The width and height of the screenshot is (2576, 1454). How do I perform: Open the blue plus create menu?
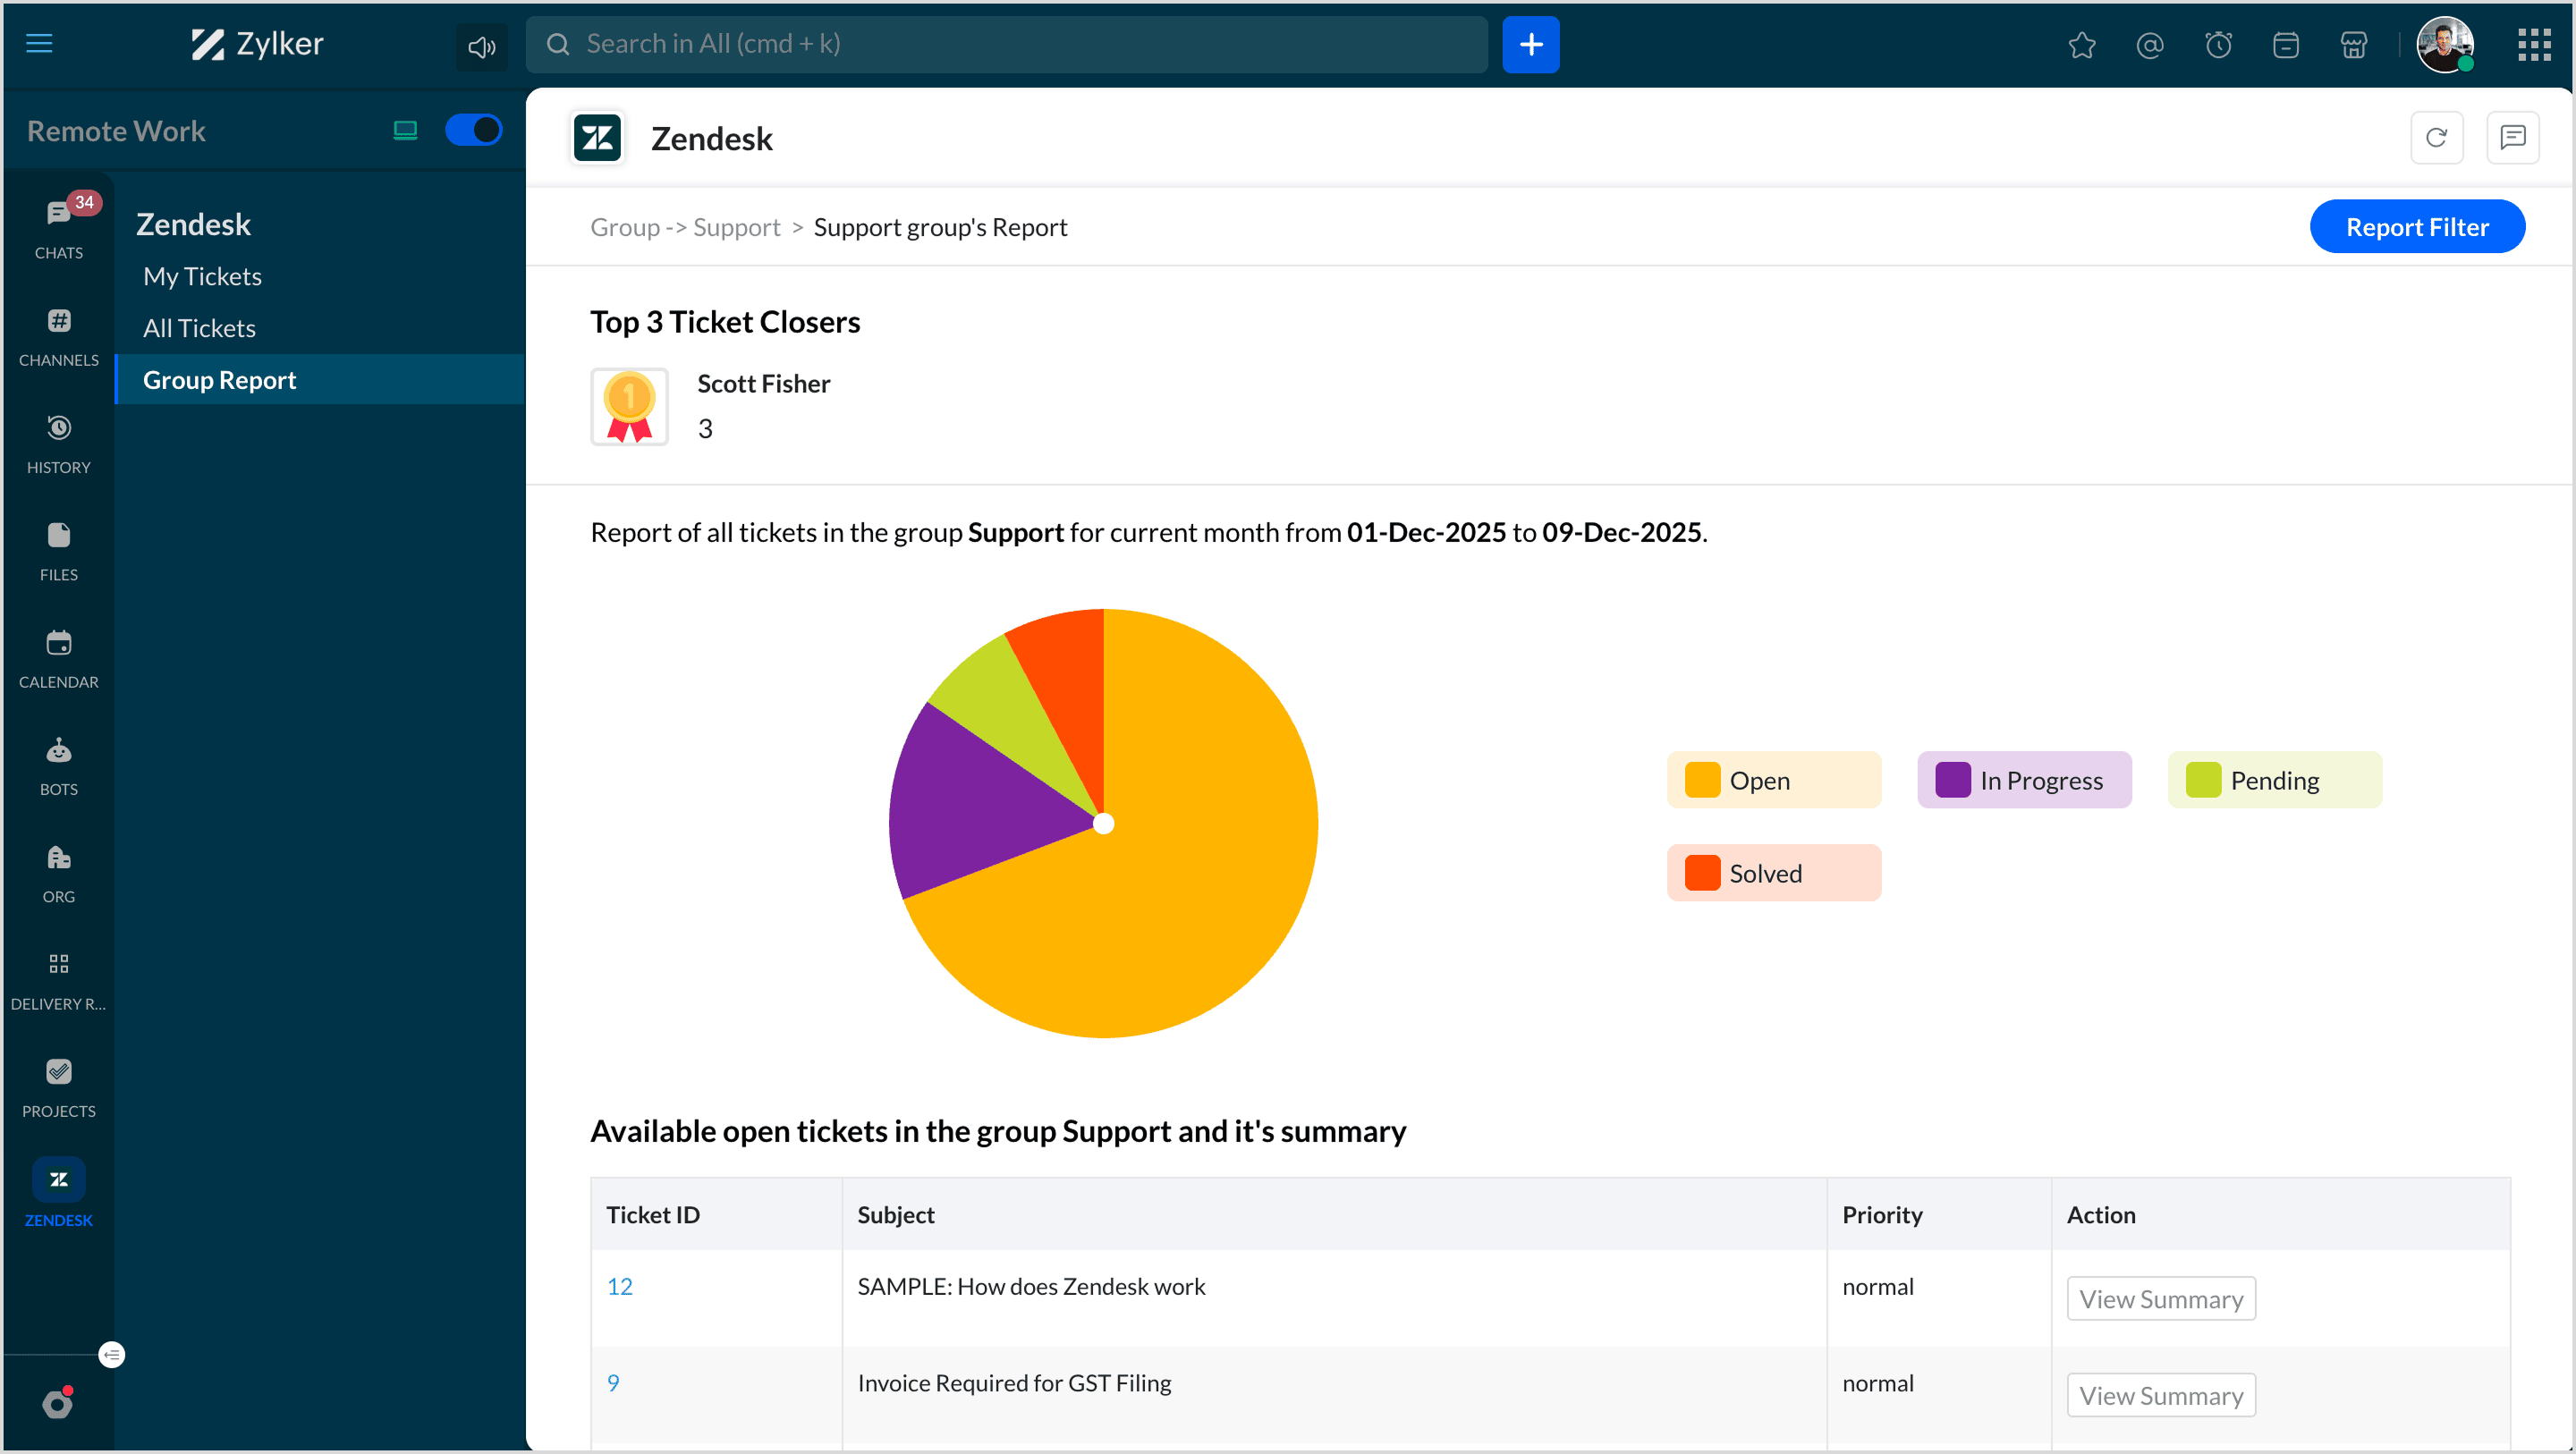pos(1530,45)
